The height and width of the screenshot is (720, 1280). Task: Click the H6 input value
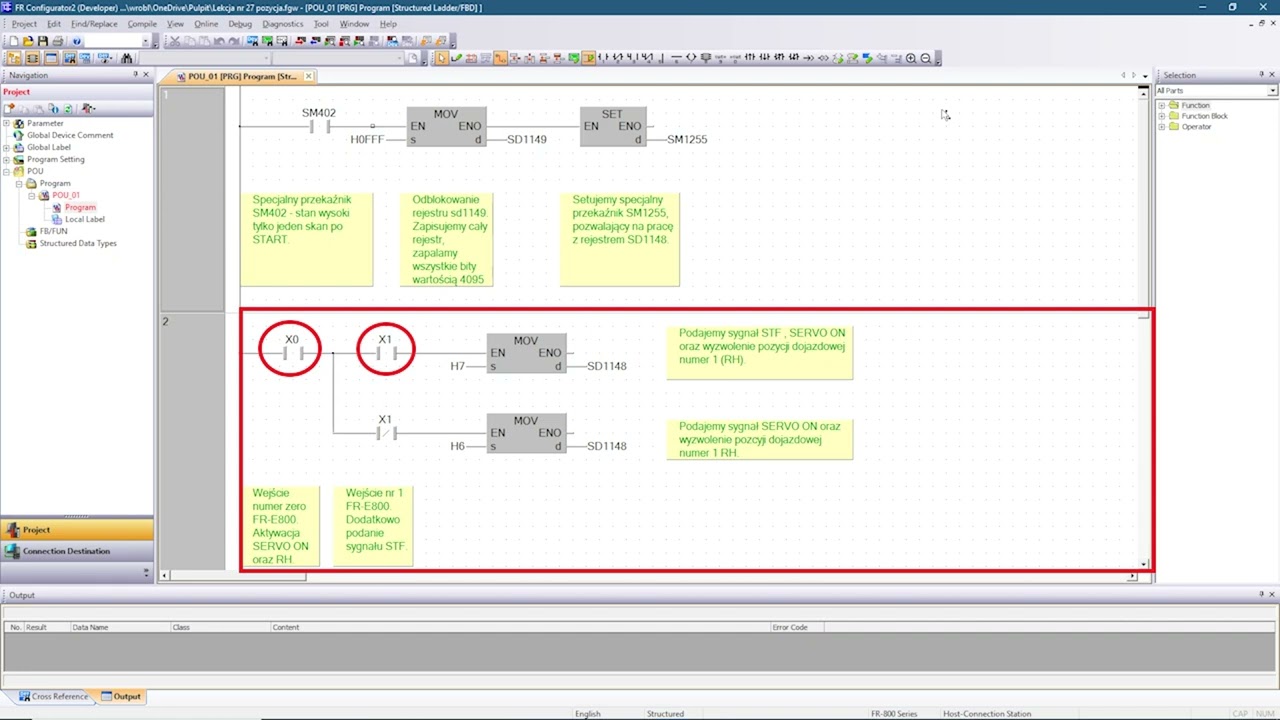[457, 446]
